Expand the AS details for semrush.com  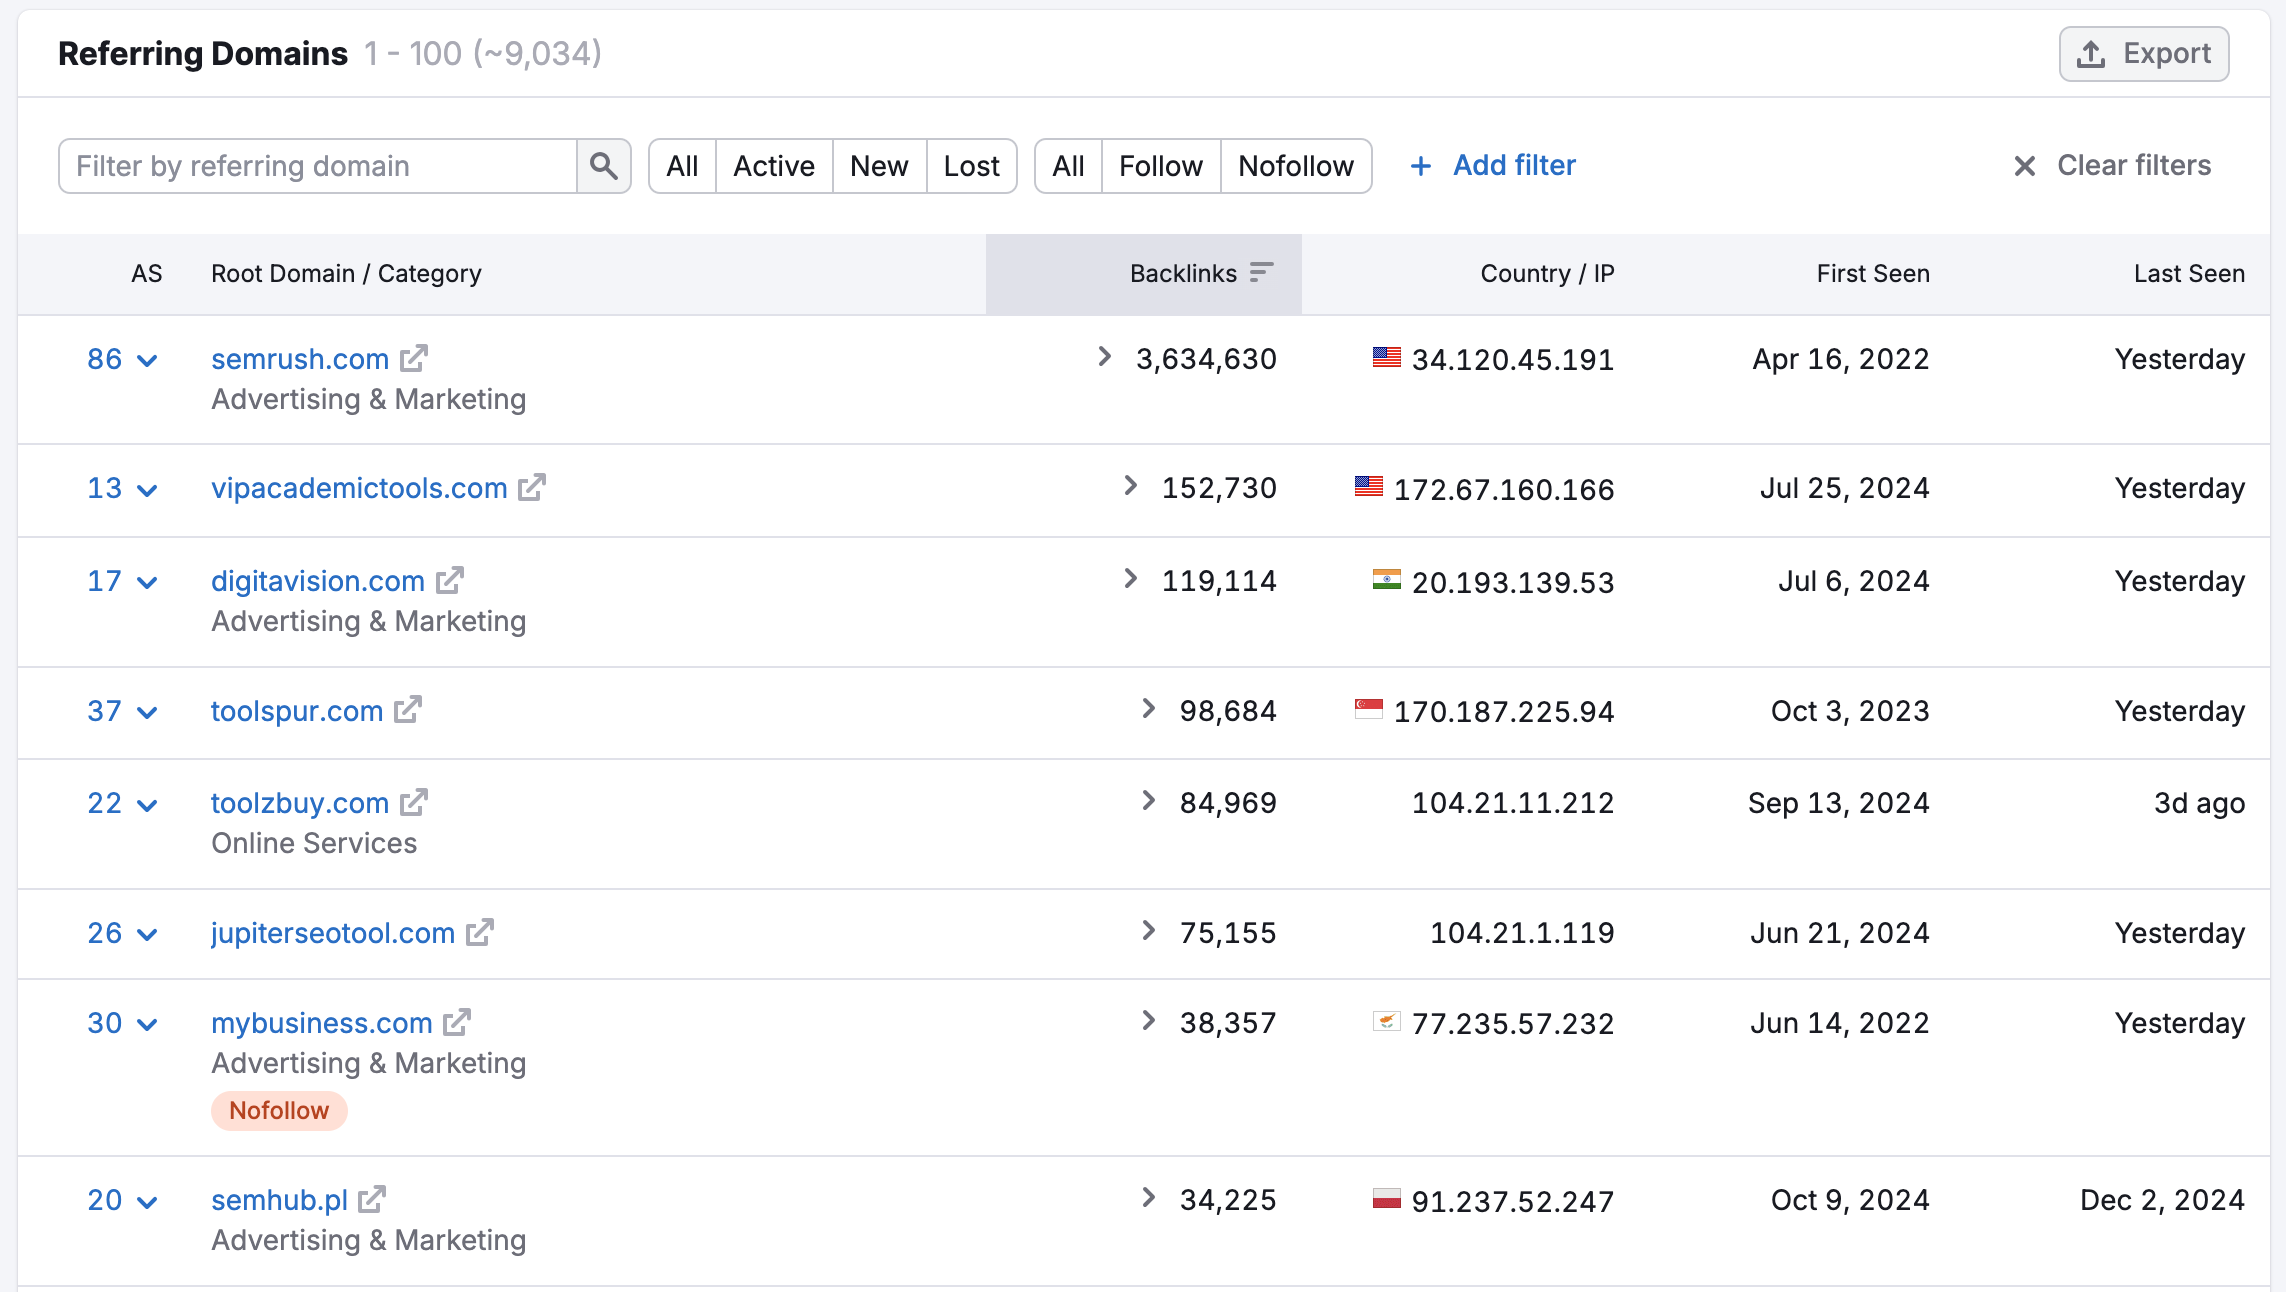[147, 359]
